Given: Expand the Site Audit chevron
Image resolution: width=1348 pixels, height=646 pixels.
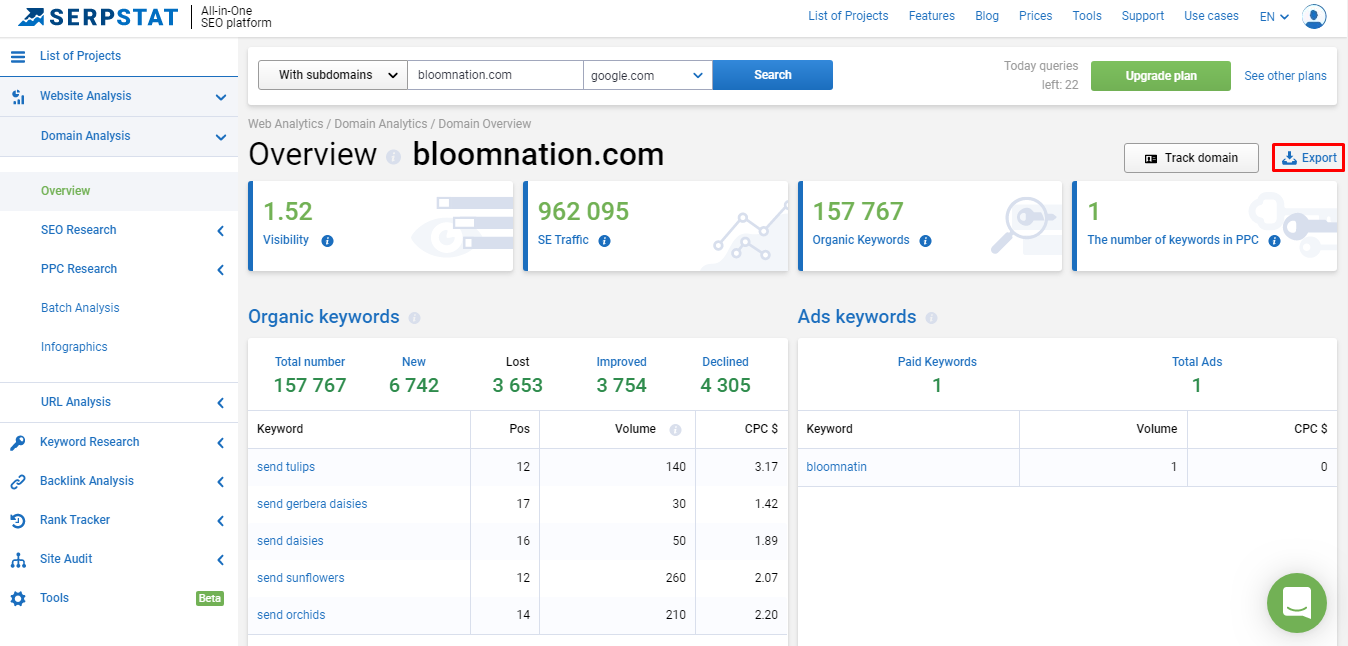Looking at the screenshot, I should pyautogui.click(x=221, y=559).
